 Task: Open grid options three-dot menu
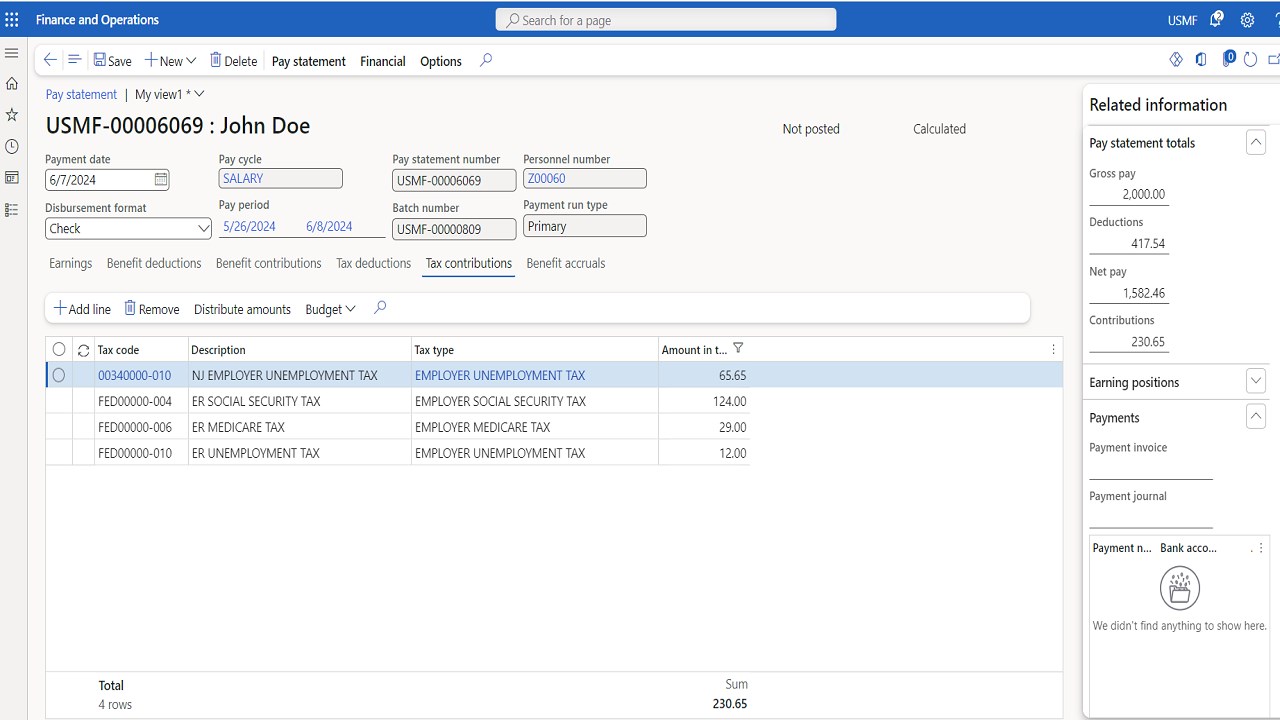(x=1053, y=350)
